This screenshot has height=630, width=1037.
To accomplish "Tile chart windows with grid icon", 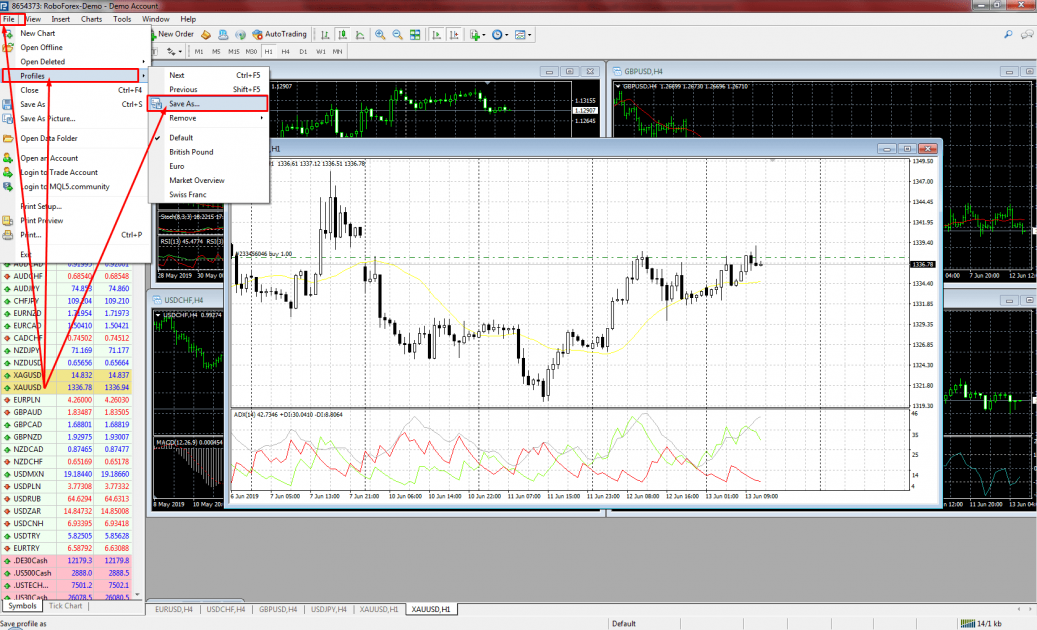I will (x=415, y=34).
